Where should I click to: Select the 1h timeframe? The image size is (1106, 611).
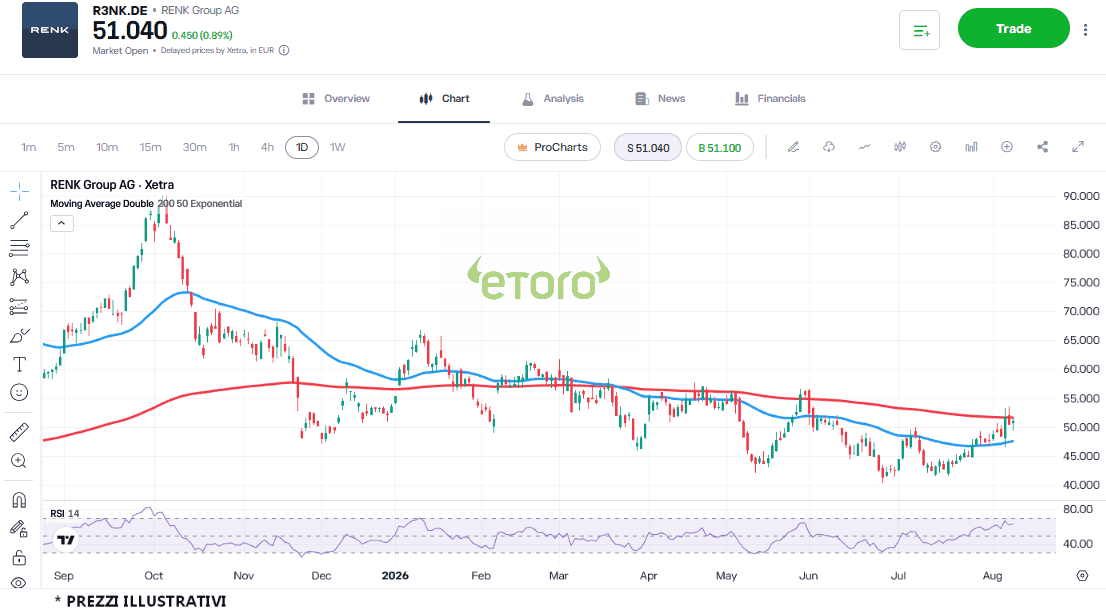(234, 147)
